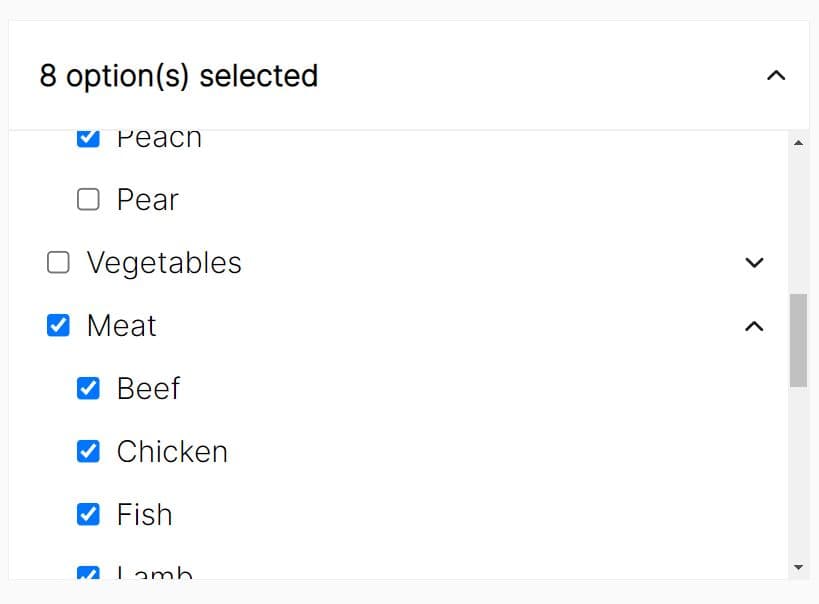The width and height of the screenshot is (819, 604).
Task: Uncheck the Lamb checkbox
Action: [x=88, y=574]
